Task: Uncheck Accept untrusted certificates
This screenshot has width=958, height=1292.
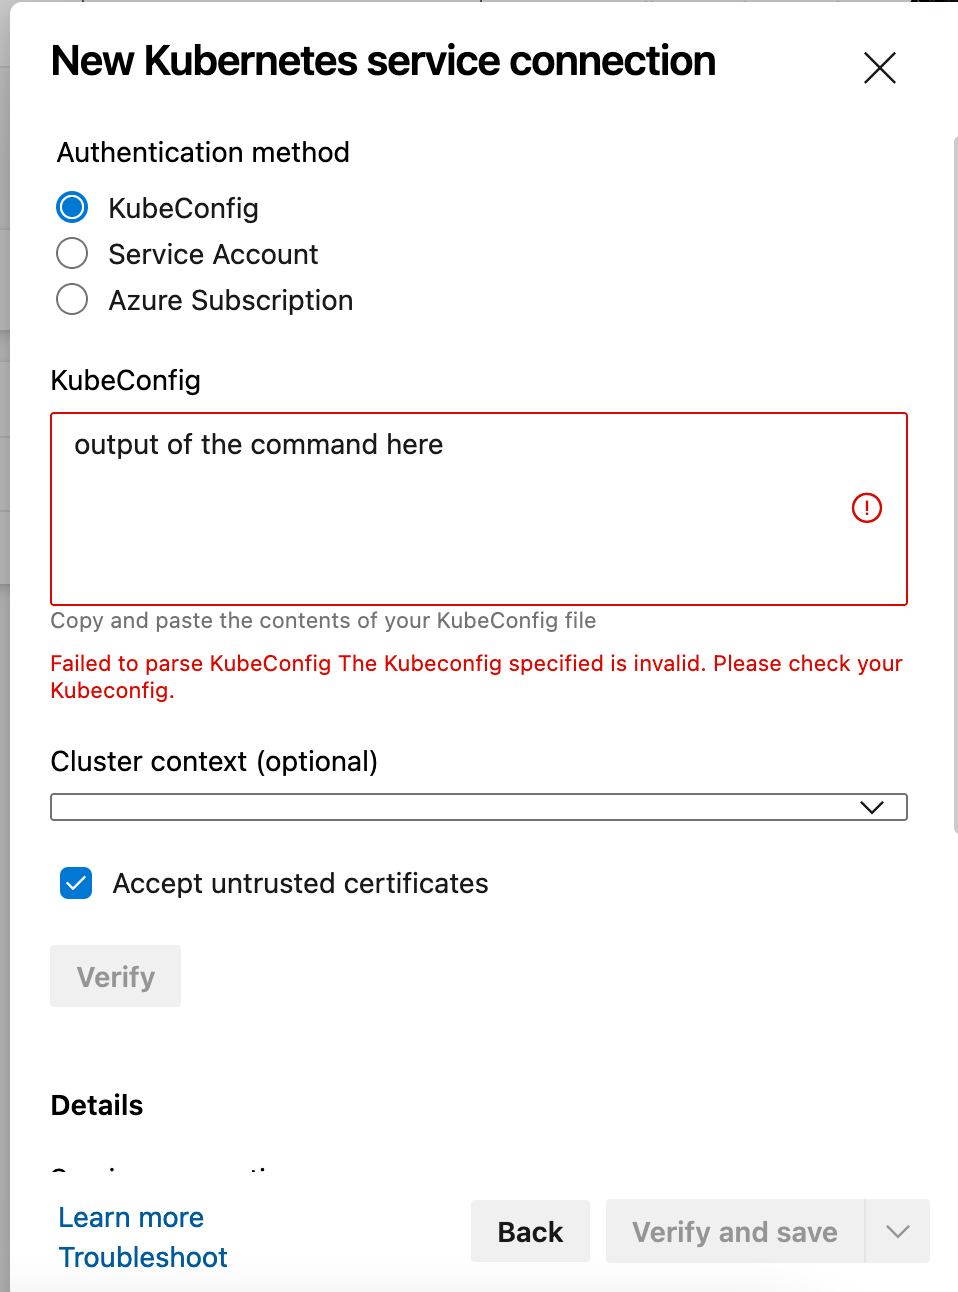Action: point(76,883)
